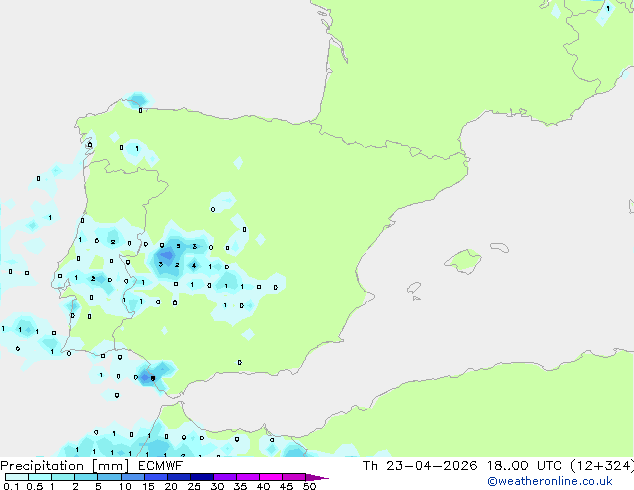Click the '15' legend label
Image resolution: width=634 pixels, height=490 pixels.
pyautogui.click(x=148, y=486)
